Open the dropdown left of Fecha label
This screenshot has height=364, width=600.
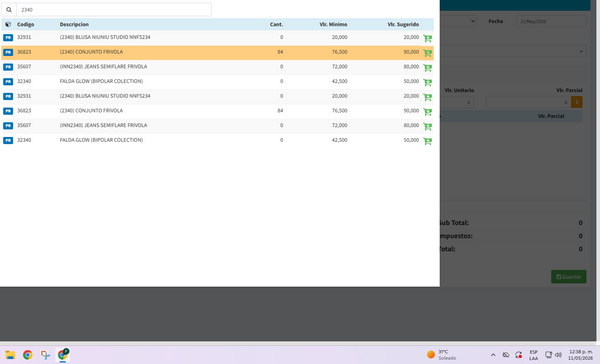tap(458, 21)
